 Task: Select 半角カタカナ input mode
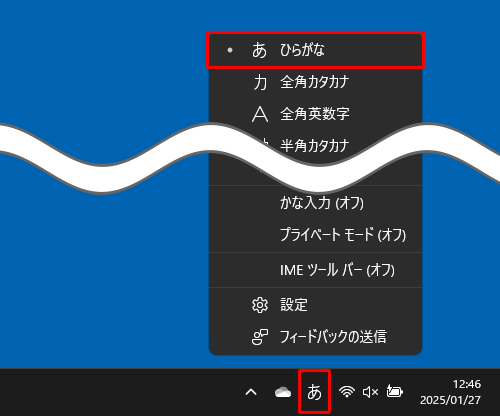pos(315,145)
